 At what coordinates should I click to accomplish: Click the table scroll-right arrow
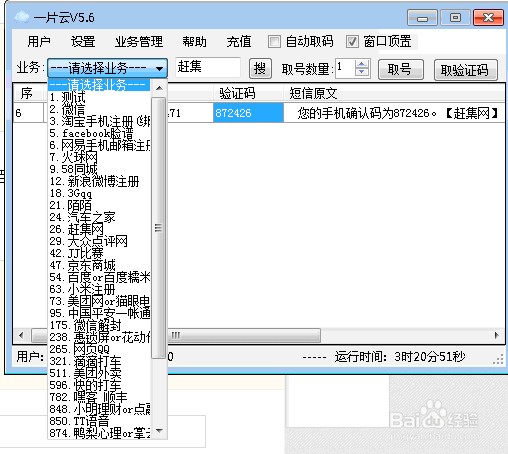(x=497, y=335)
